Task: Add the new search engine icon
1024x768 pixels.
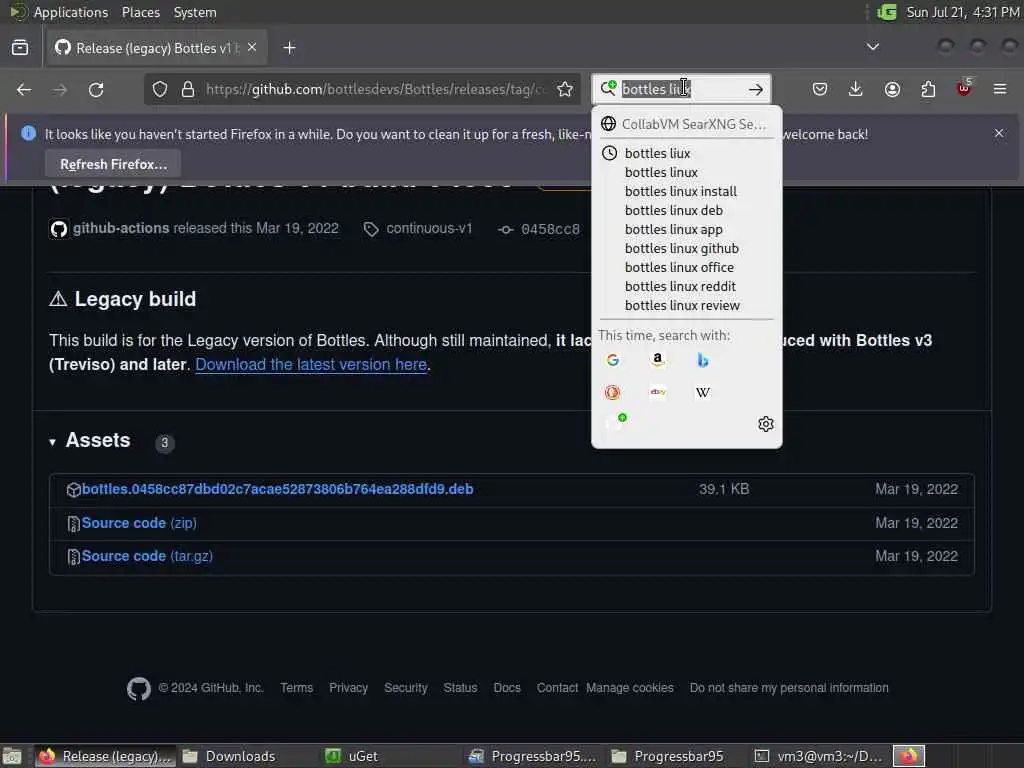Action: [x=616, y=421]
